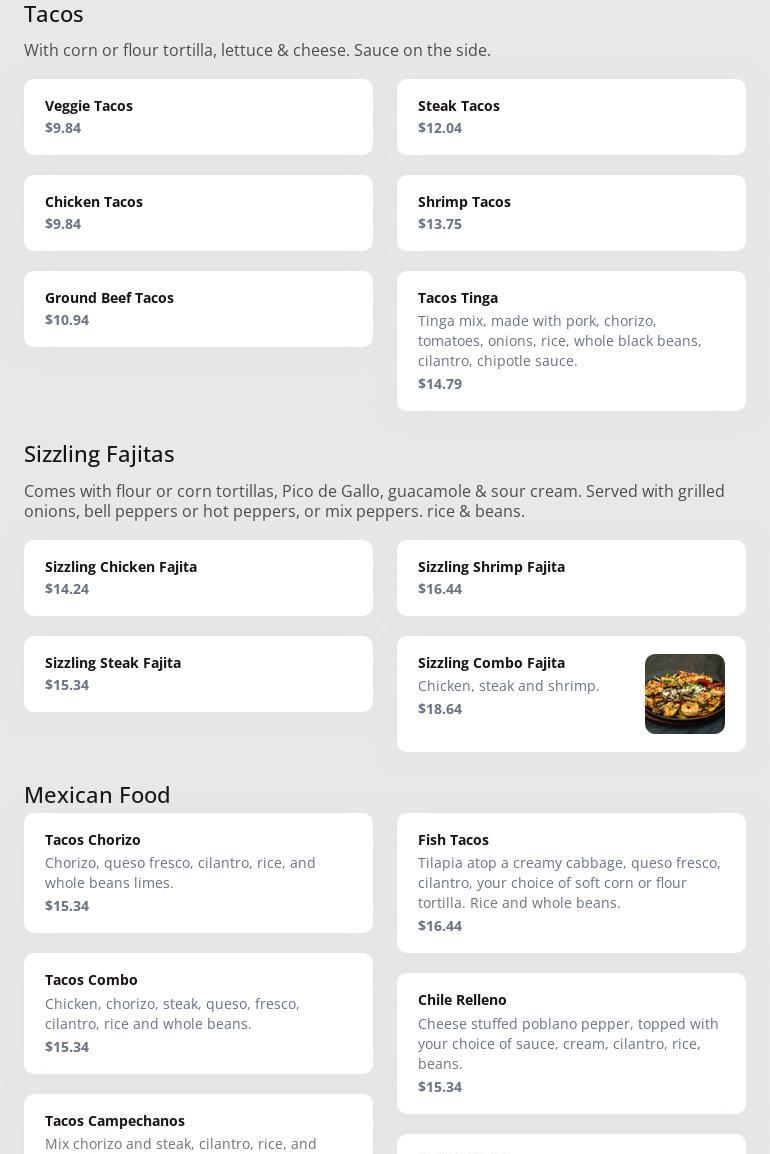Screen dimensions: 770x1154
Task: Add Chicken Tacos item
Action: click(198, 213)
